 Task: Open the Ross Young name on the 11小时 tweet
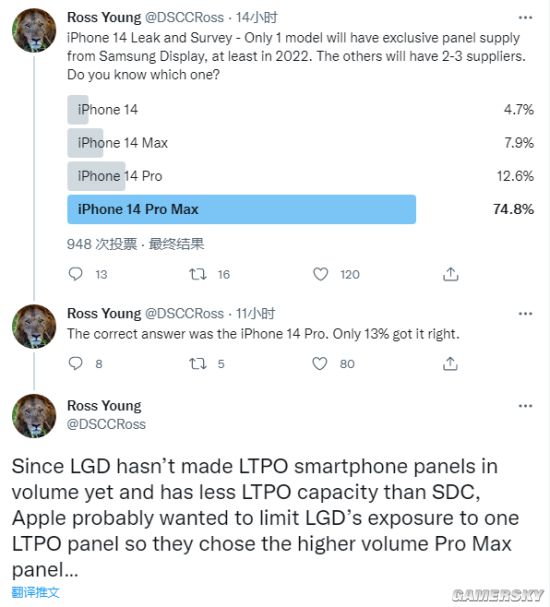click(104, 314)
